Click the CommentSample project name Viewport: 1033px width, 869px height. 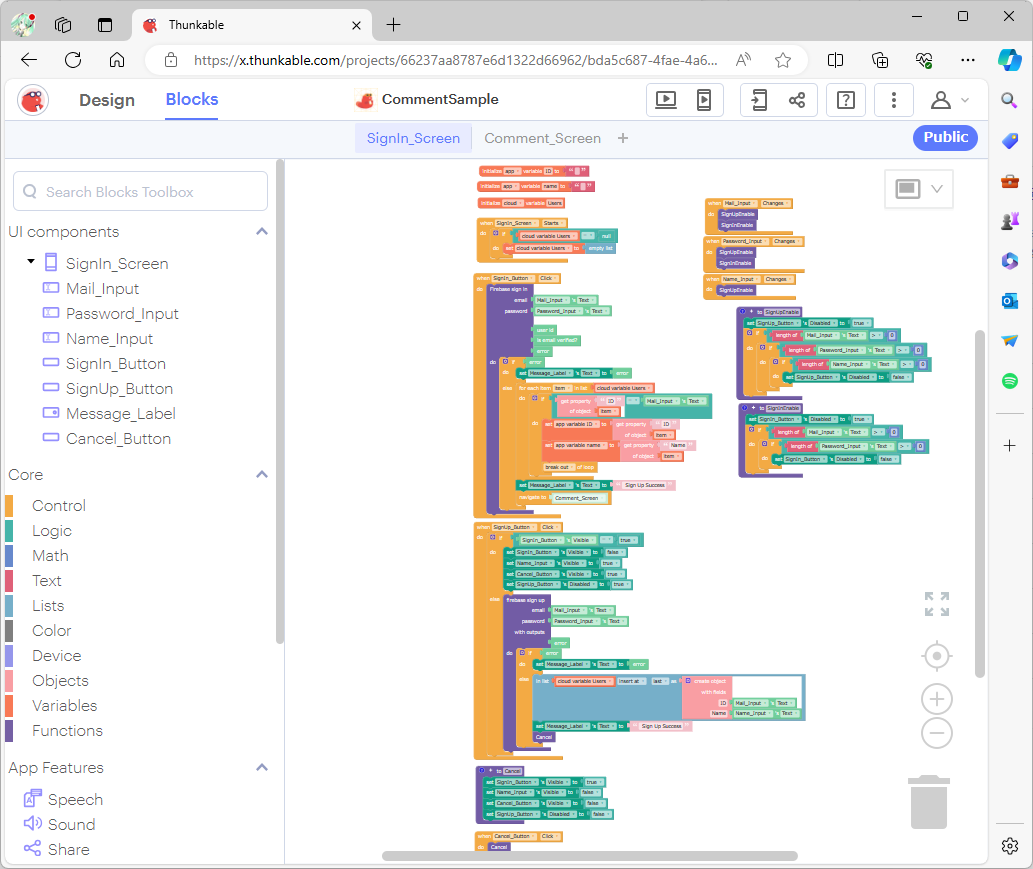[x=440, y=99]
